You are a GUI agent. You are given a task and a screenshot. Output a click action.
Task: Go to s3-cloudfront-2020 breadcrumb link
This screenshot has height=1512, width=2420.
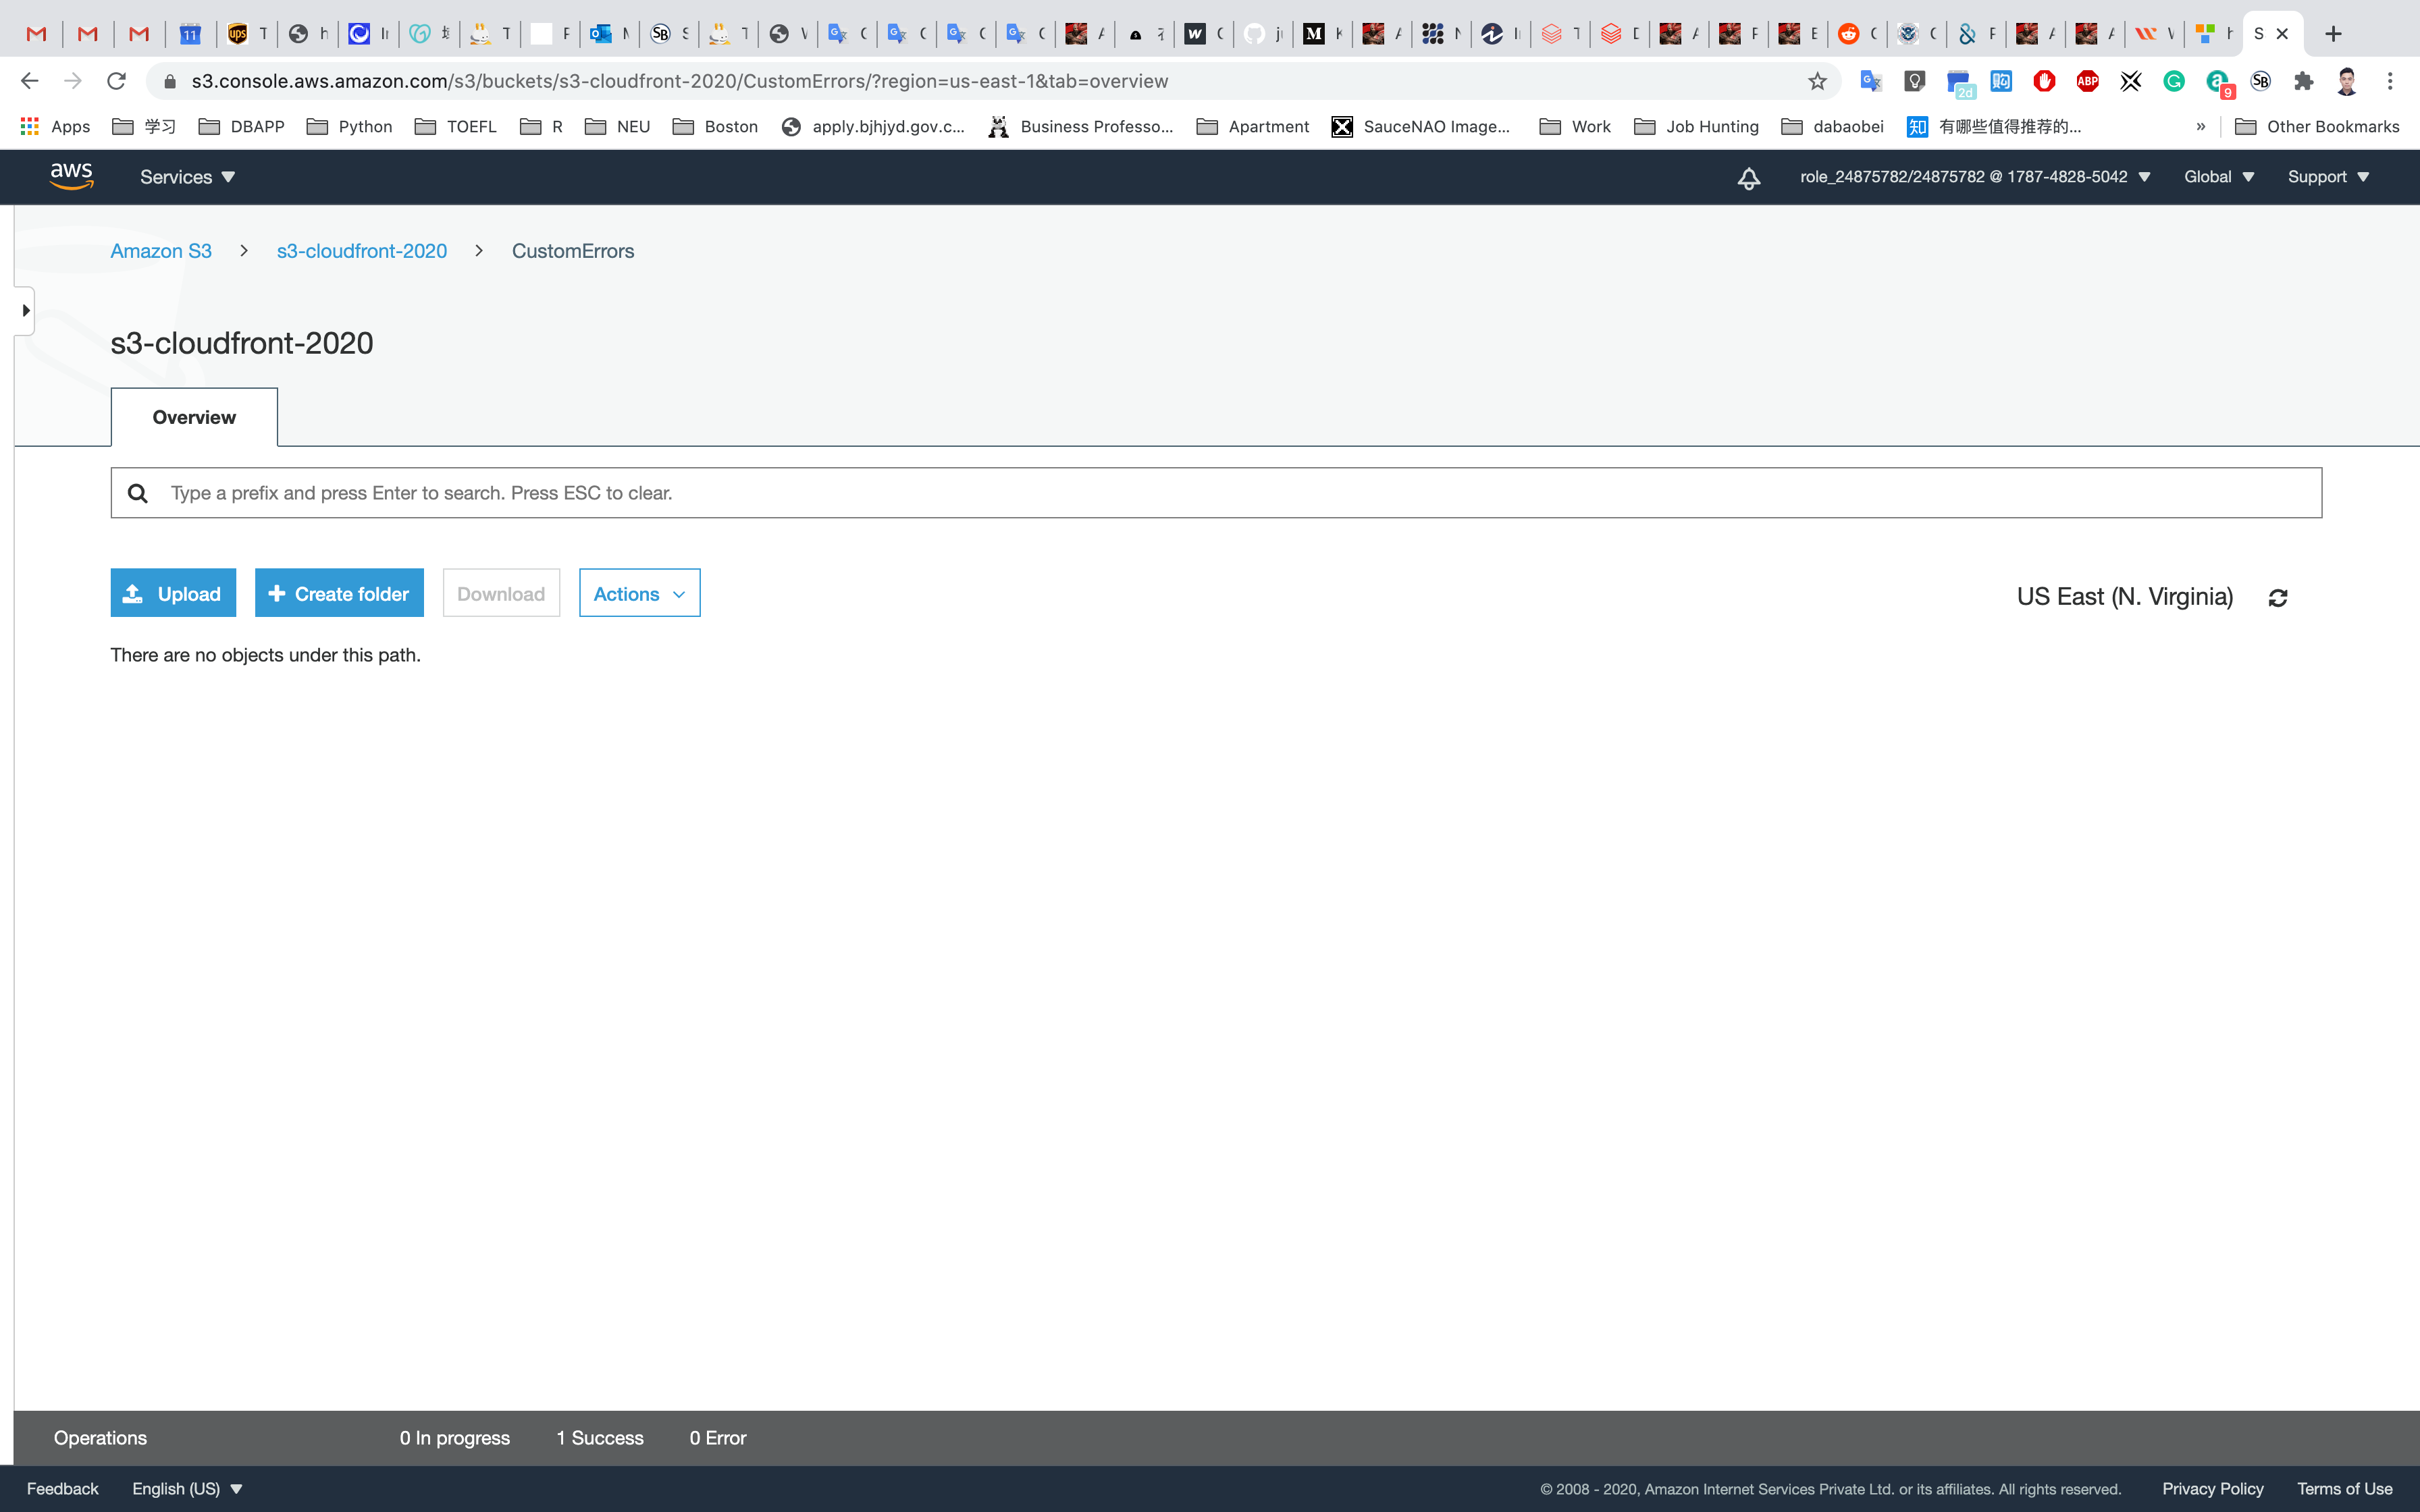coord(361,251)
